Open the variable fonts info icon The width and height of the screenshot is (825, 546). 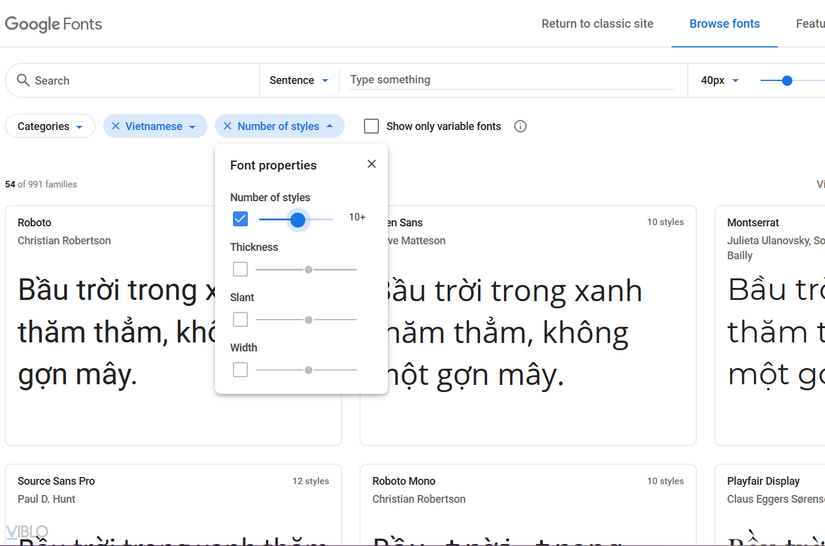pyautogui.click(x=520, y=126)
